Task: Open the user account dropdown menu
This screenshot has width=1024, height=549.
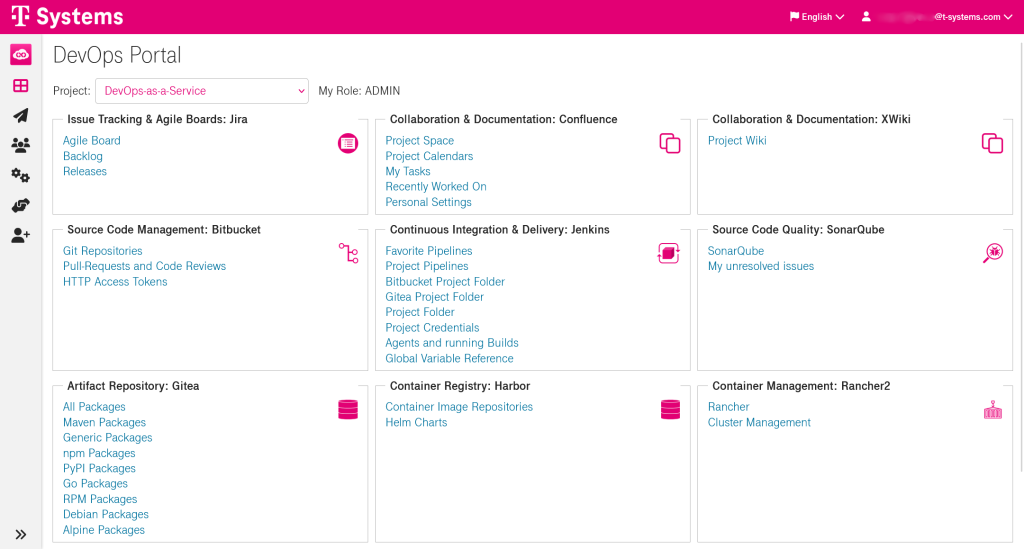Action: click(937, 17)
